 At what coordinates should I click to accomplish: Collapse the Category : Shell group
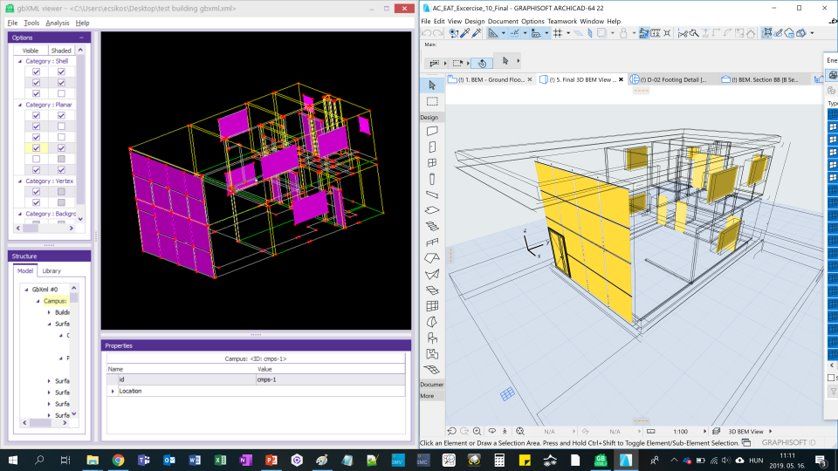[x=20, y=61]
